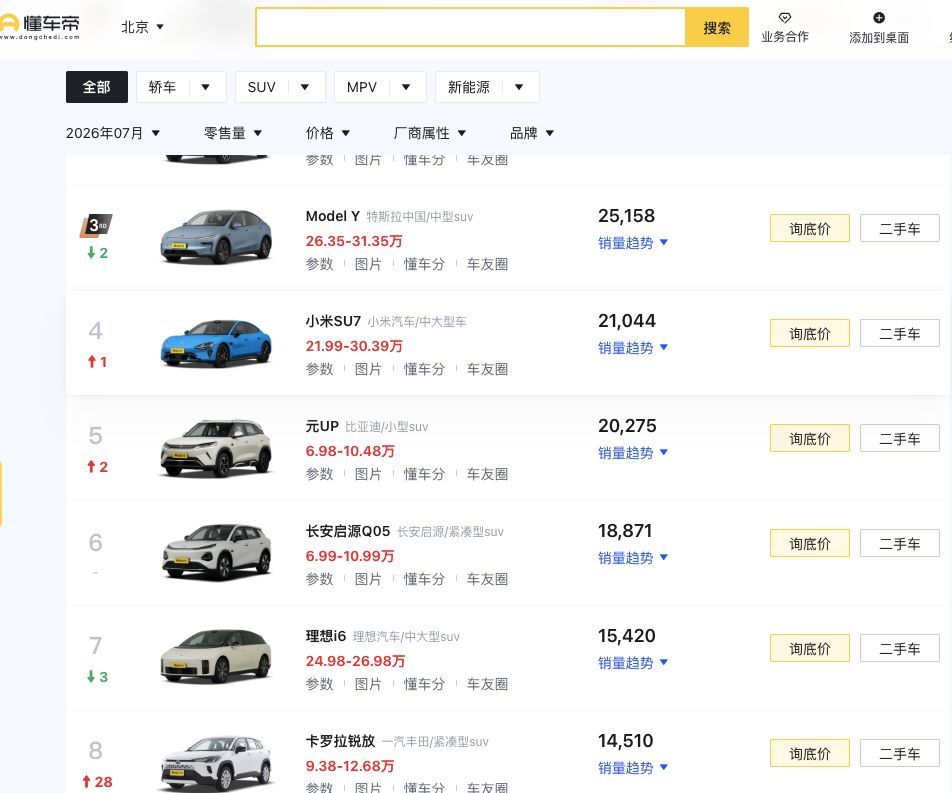This screenshot has width=952, height=793.
Task: Select the SUV category tab
Action: 262,87
